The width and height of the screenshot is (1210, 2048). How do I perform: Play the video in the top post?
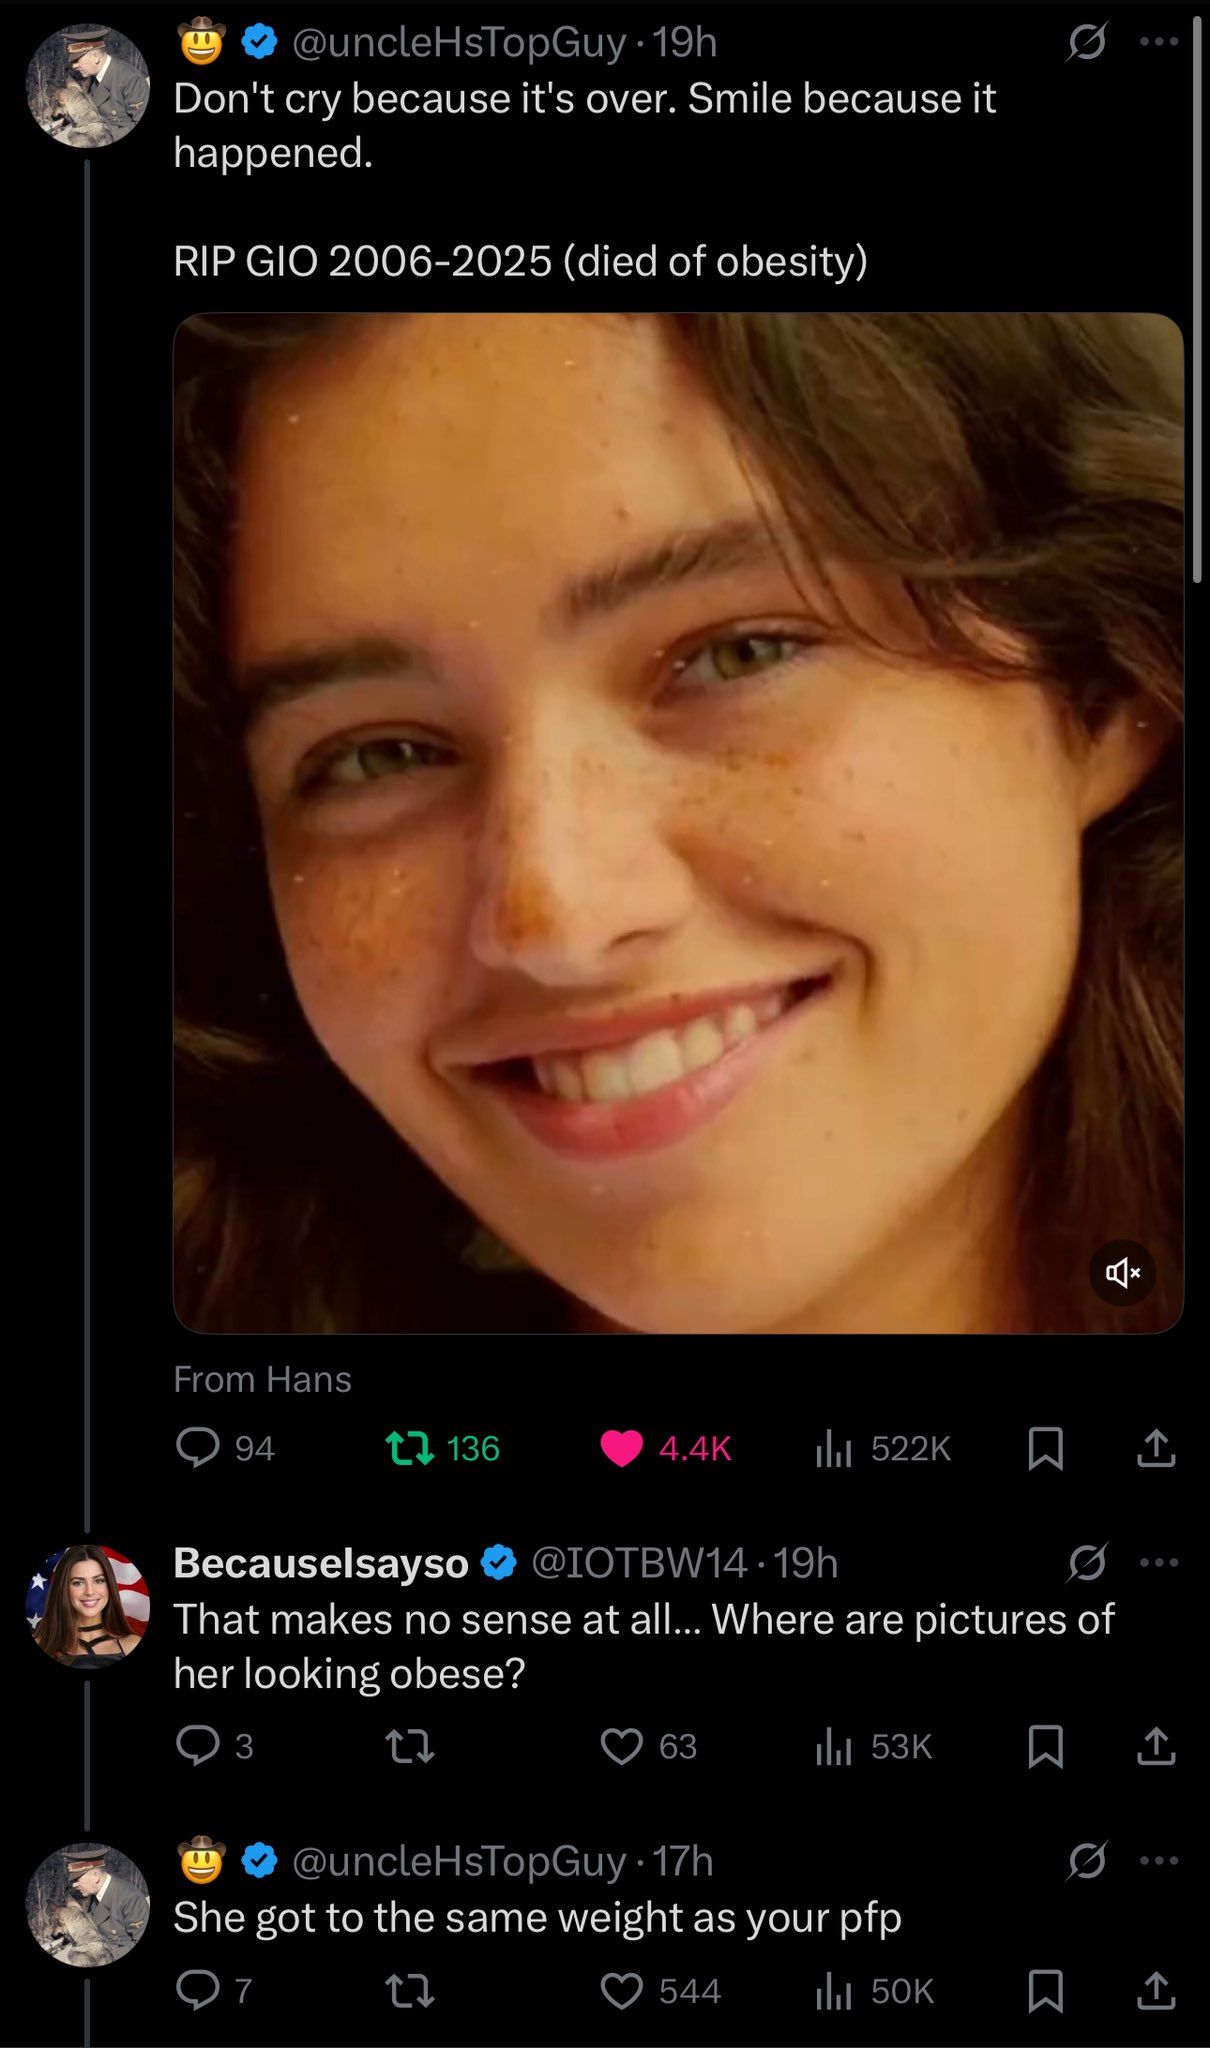click(x=678, y=822)
